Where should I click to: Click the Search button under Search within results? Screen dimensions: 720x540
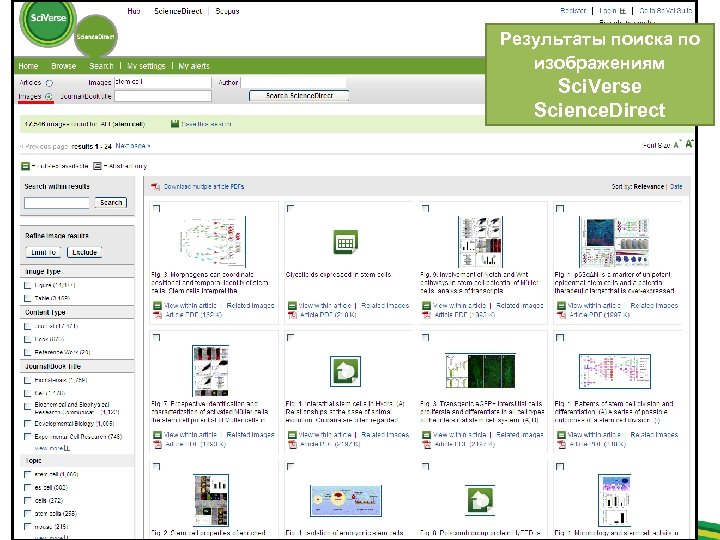coord(111,202)
